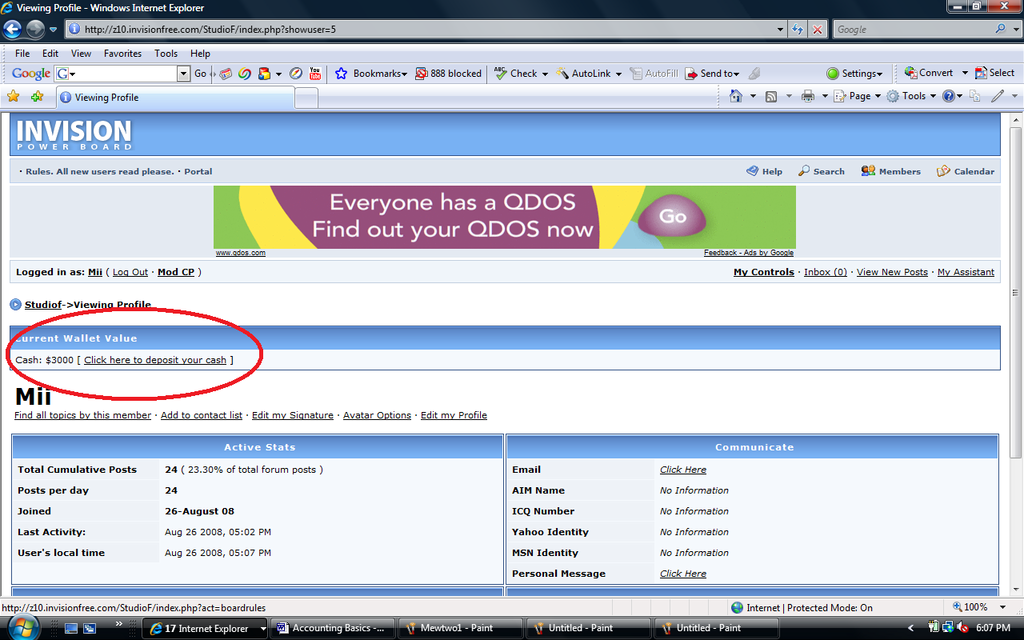Screen dimensions: 1024x640
Task: Click the Home icon in command bar
Action: (x=736, y=96)
